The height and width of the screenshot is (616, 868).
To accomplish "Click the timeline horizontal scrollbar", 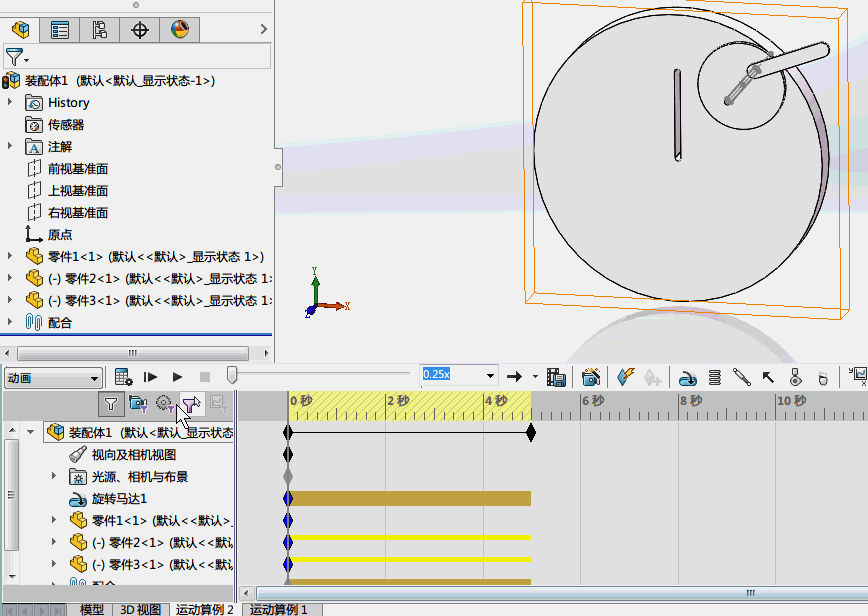I will pos(562,593).
